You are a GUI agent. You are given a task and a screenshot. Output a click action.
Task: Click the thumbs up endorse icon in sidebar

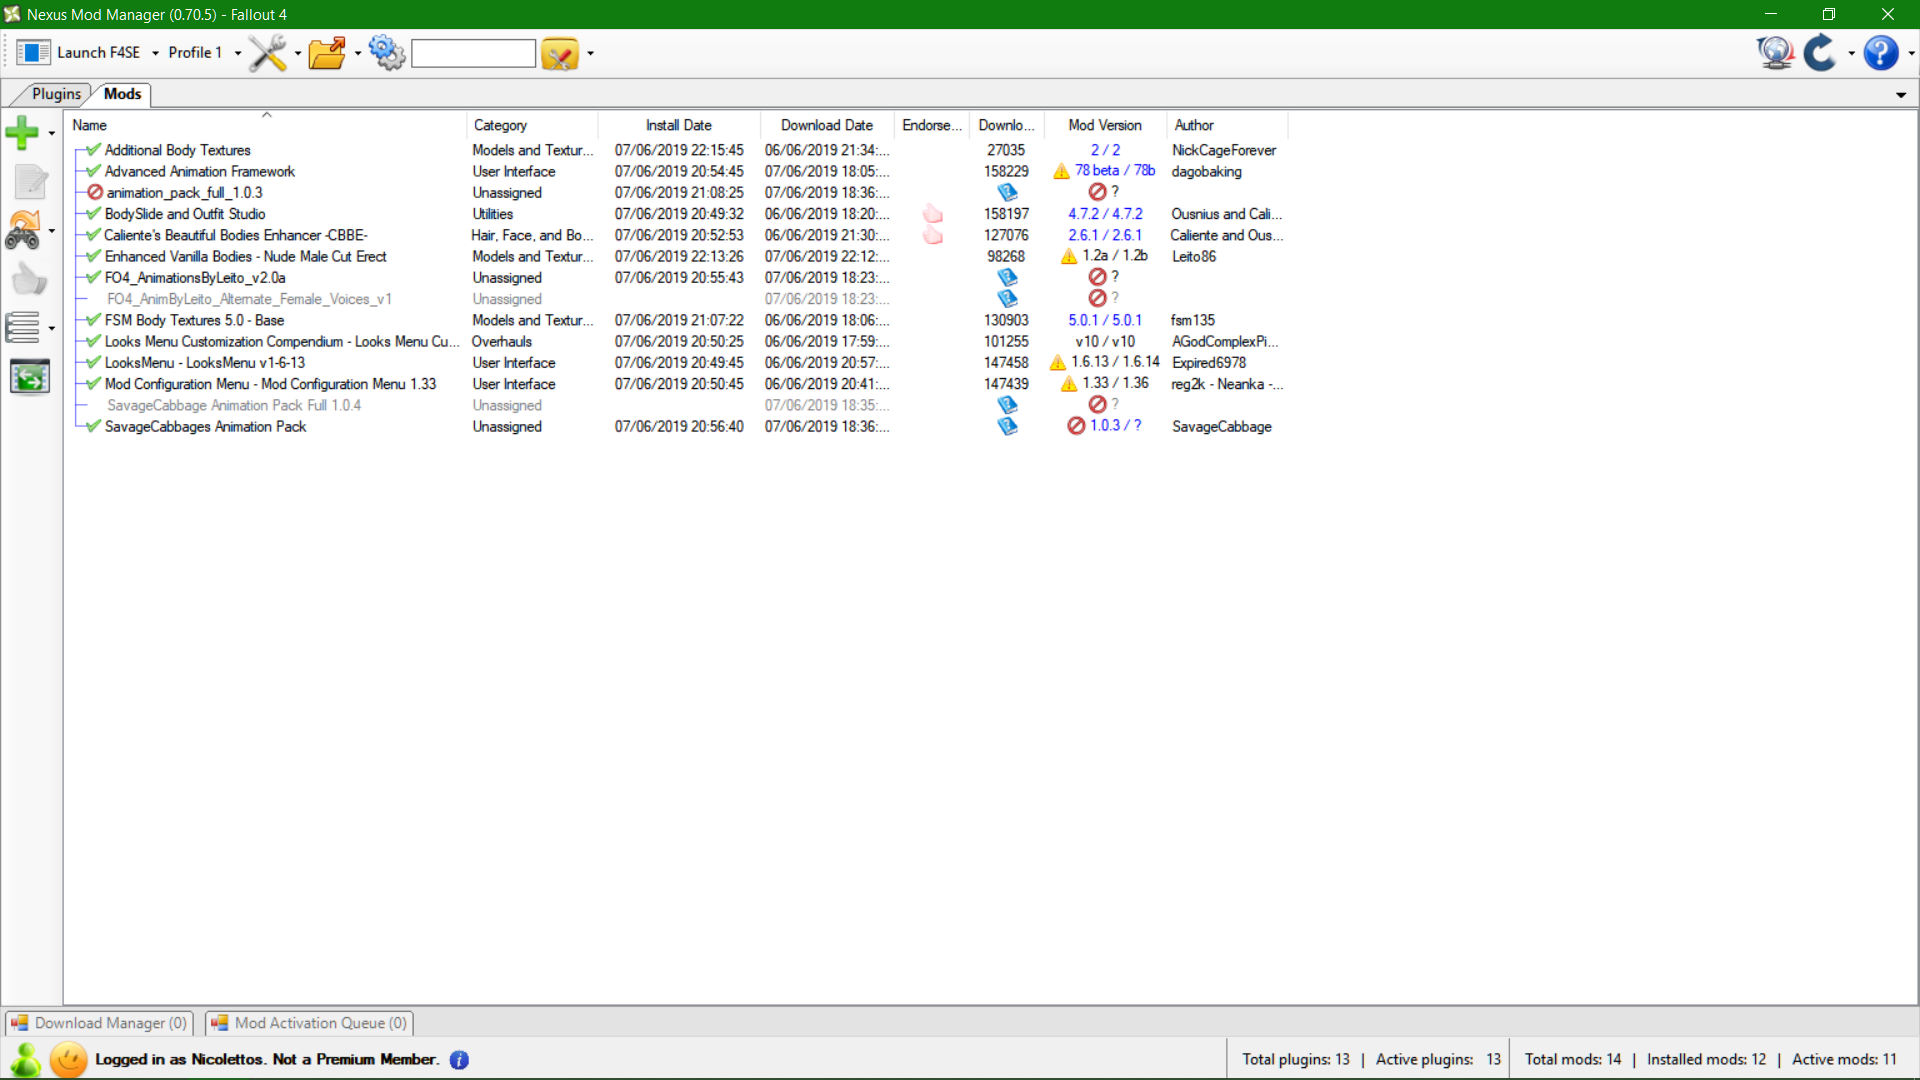[x=29, y=279]
